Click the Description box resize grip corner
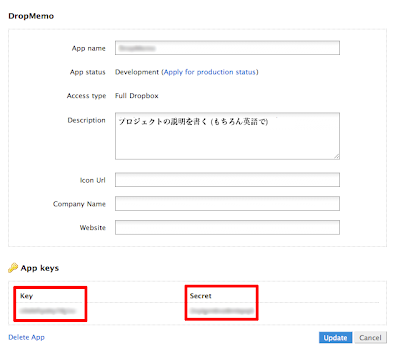 tap(337, 156)
